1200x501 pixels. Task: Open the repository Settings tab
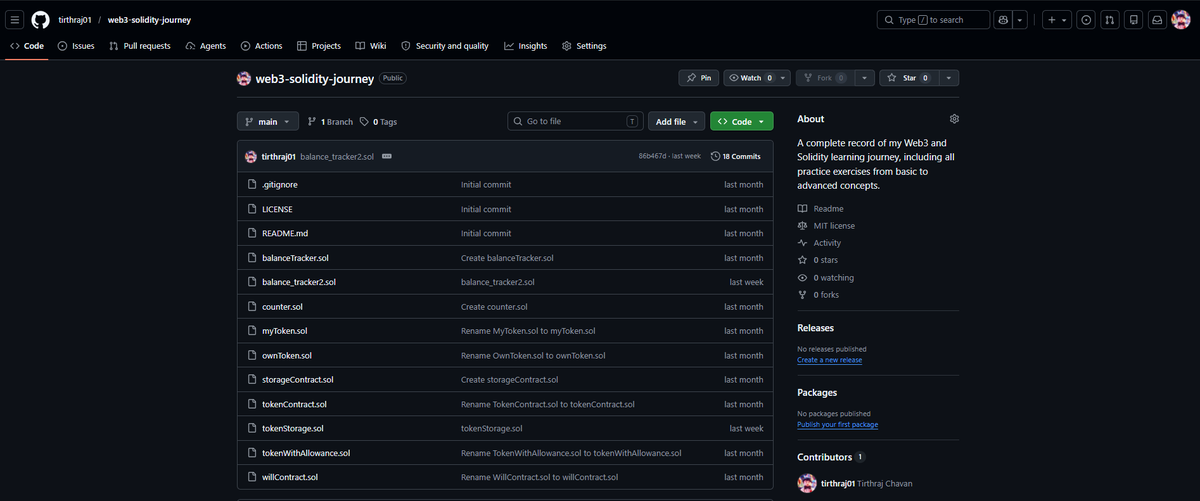[x=585, y=46]
